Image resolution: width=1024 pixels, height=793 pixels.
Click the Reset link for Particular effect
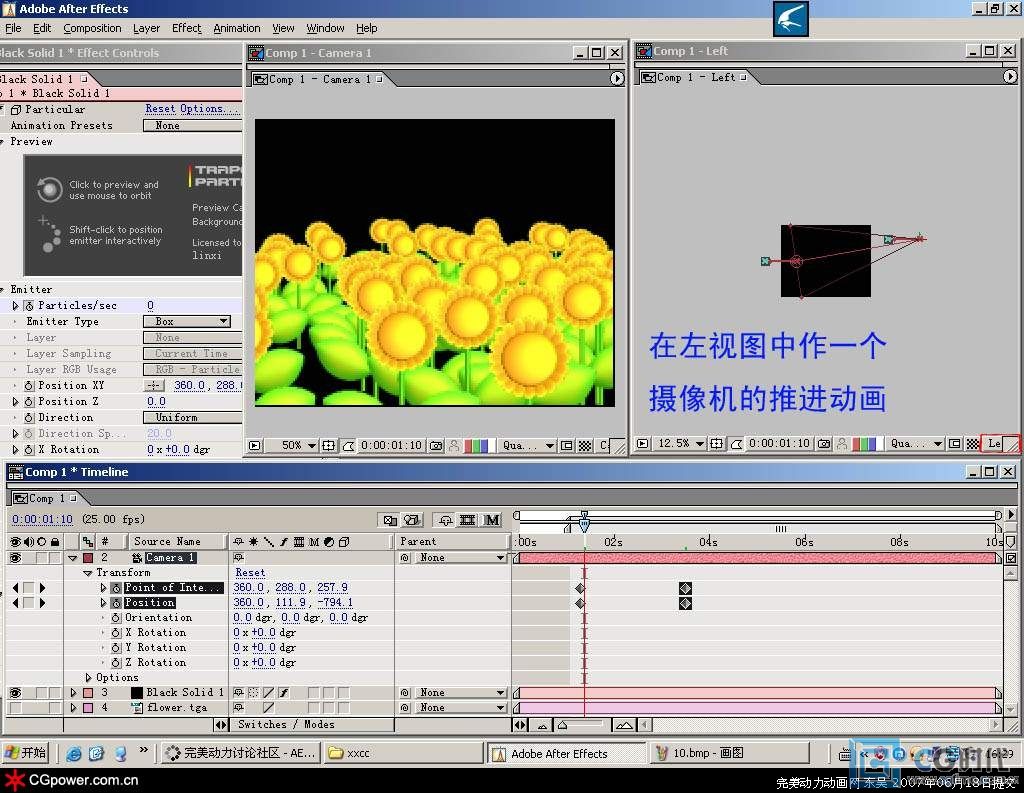coord(160,109)
